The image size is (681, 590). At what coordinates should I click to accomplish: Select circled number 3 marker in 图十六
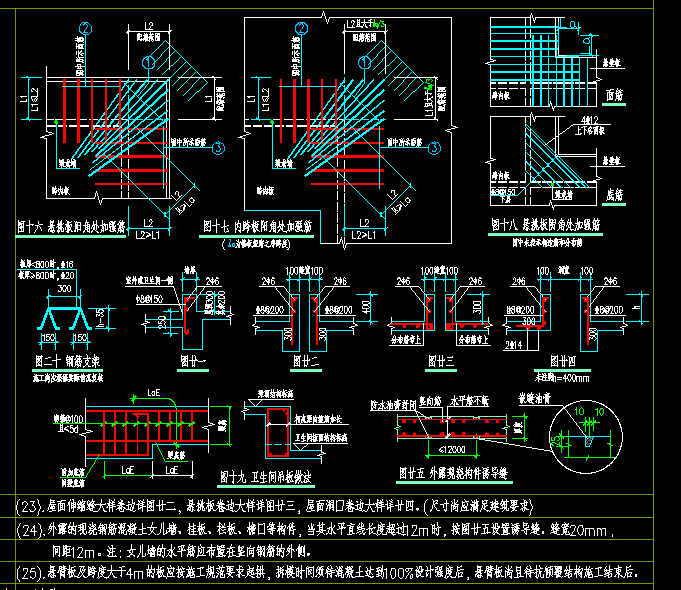click(218, 149)
